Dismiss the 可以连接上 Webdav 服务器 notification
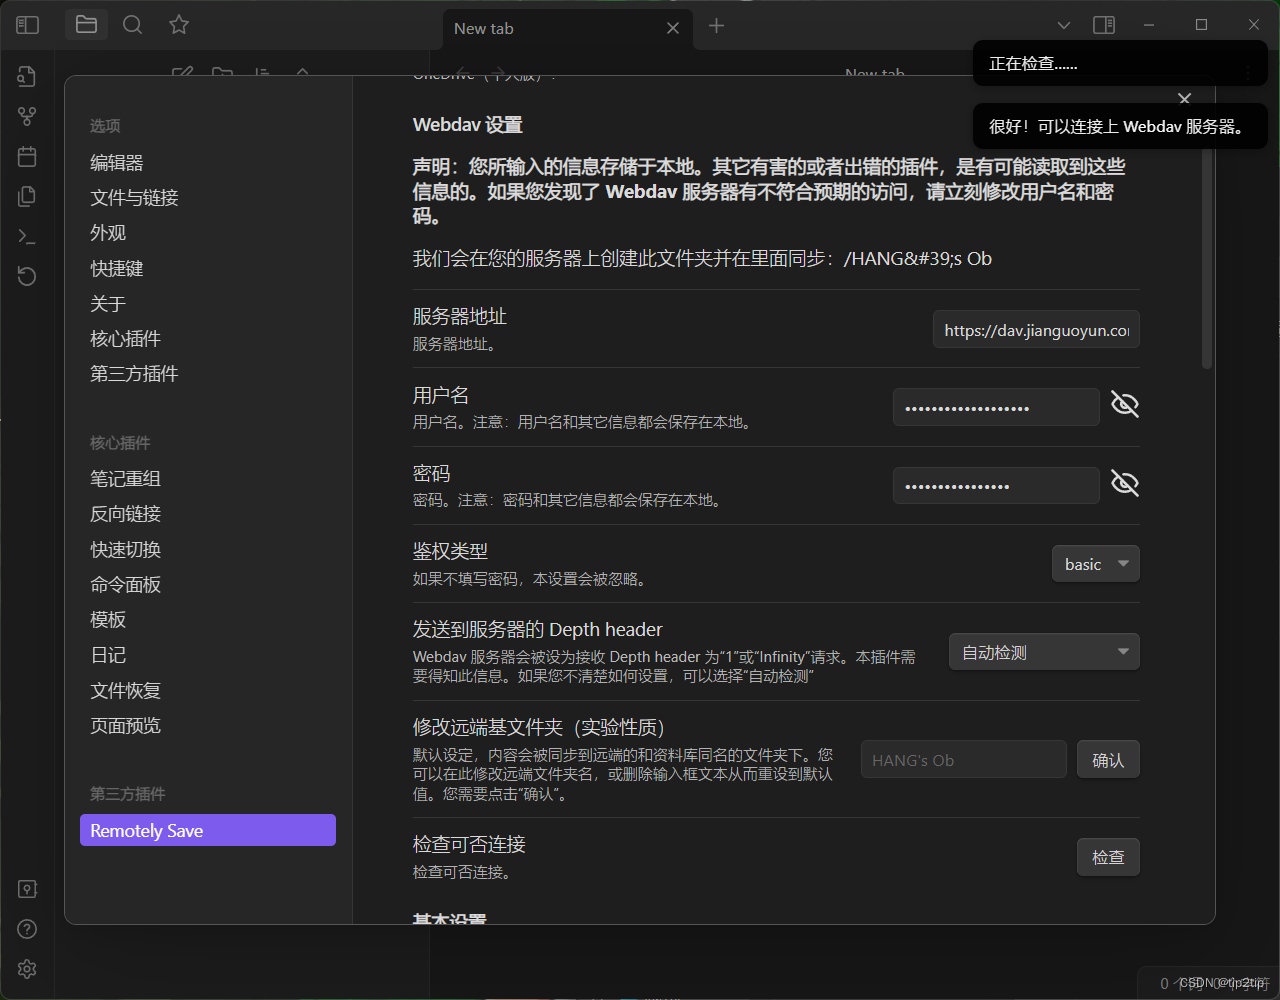Image resolution: width=1280 pixels, height=1000 pixels. 1120,126
